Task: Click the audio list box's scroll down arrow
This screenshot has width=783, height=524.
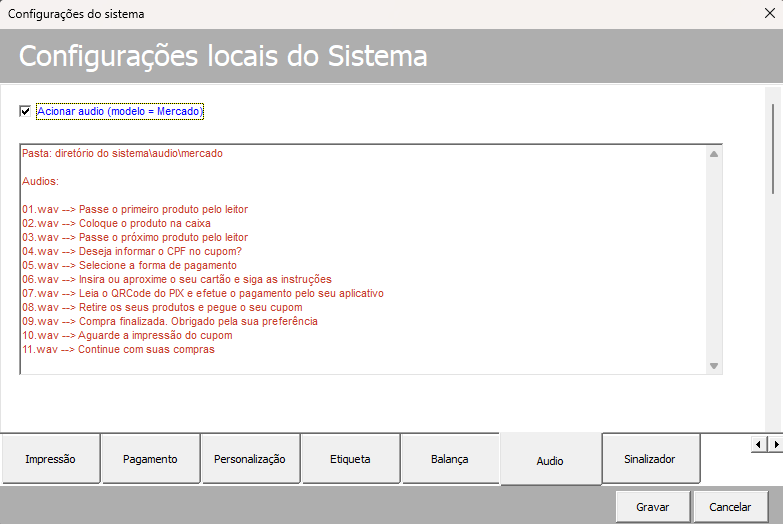Action: [714, 366]
